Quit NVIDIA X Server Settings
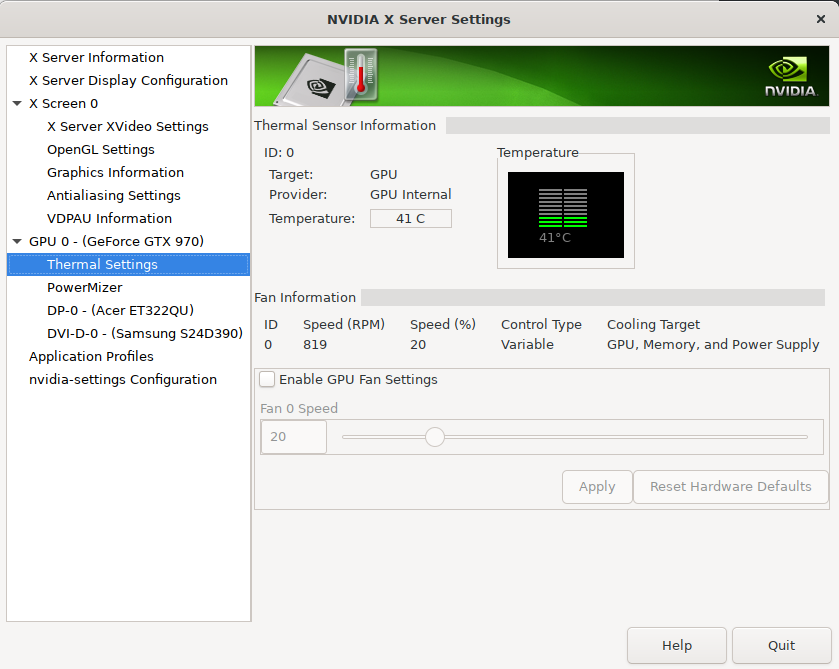The image size is (839, 669). point(781,645)
